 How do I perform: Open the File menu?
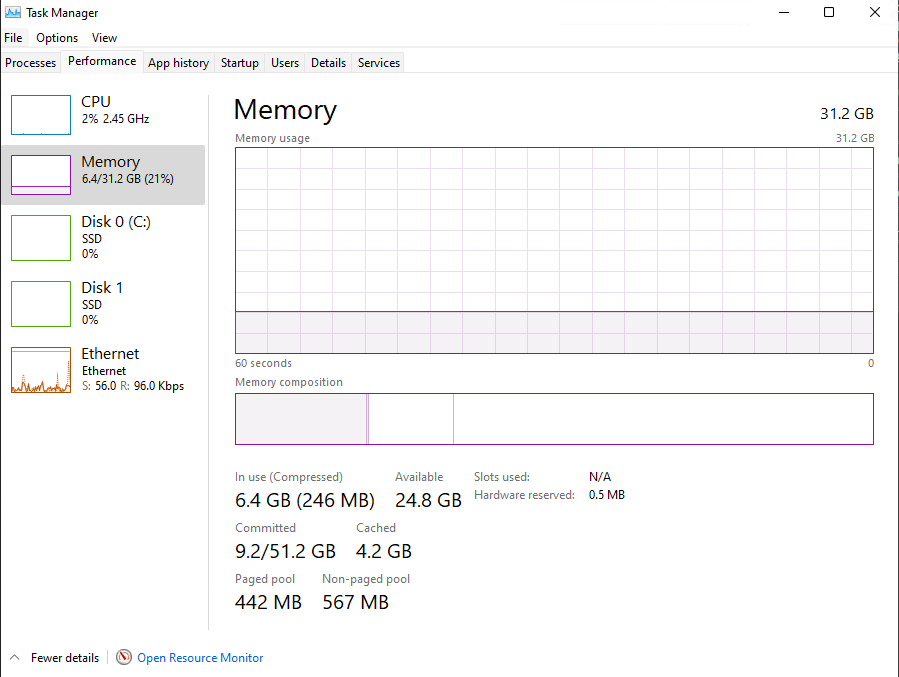[x=13, y=38]
